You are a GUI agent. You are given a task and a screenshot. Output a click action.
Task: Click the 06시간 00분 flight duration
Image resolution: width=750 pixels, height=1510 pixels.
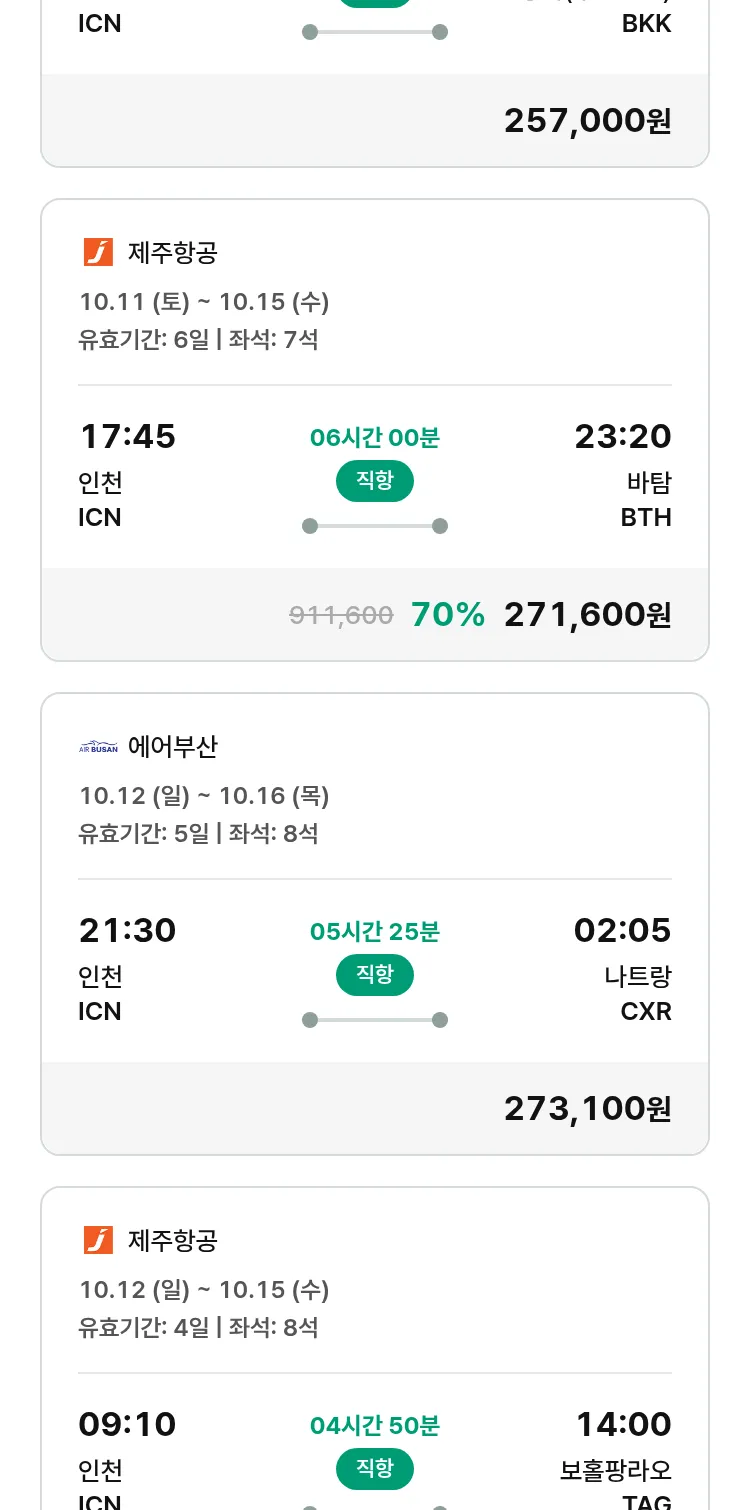(375, 438)
